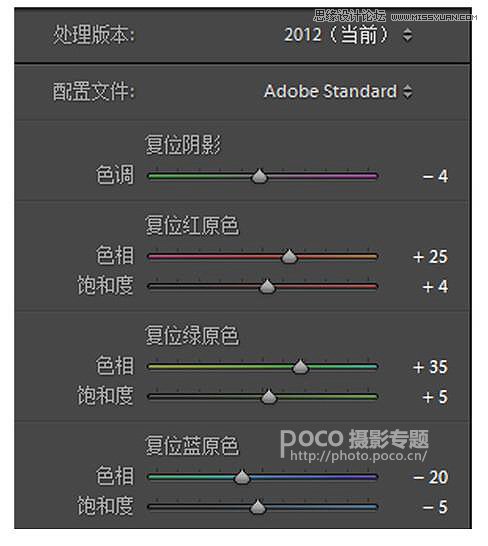The height and width of the screenshot is (546, 488).
Task: Click the shadows tint value -4
Action: [435, 176]
